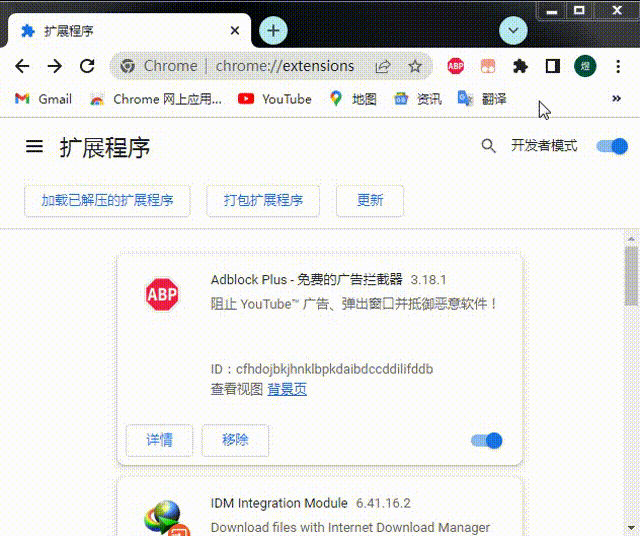Reload the current page
Viewport: 640px width, 536px height.
[87, 66]
